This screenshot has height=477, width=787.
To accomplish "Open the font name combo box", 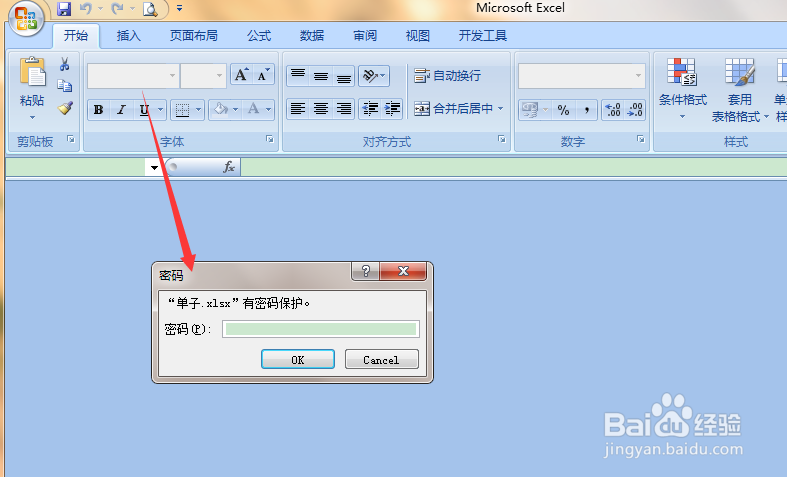I will 133,76.
